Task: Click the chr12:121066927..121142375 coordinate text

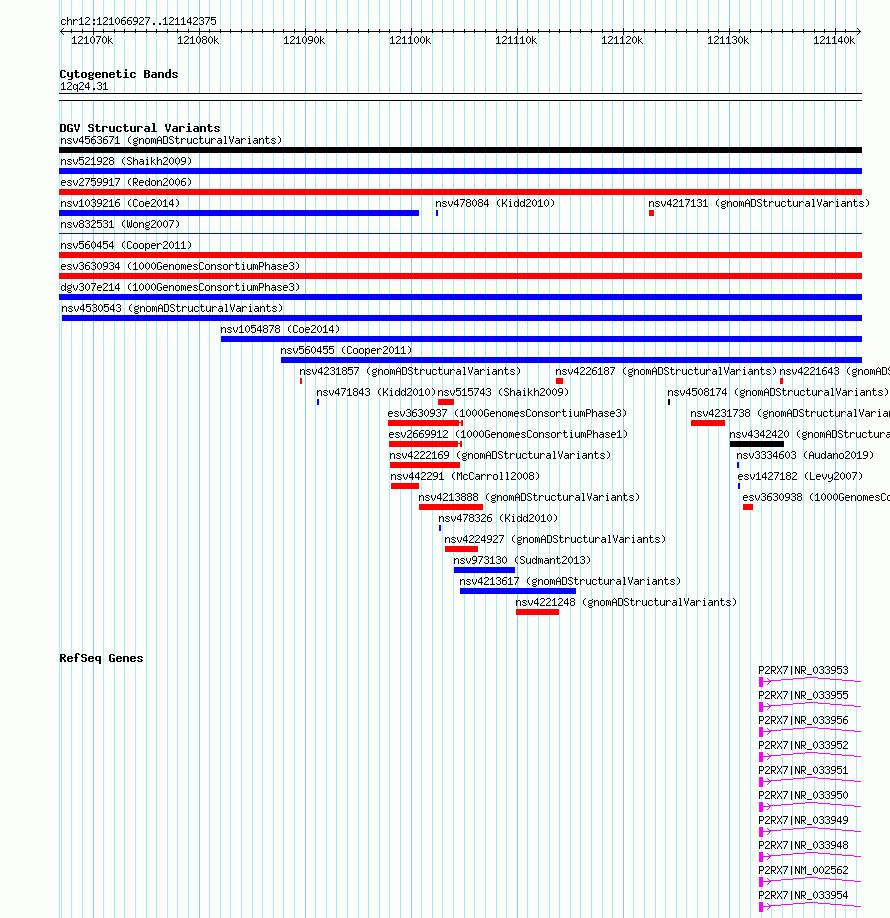Action: (138, 22)
